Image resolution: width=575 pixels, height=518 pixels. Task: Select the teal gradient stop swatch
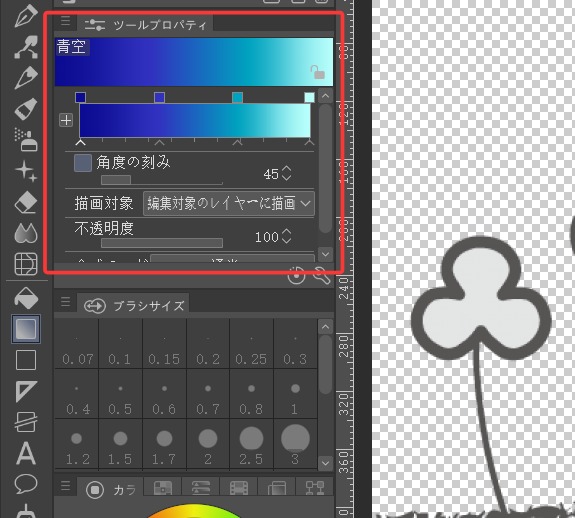[238, 98]
